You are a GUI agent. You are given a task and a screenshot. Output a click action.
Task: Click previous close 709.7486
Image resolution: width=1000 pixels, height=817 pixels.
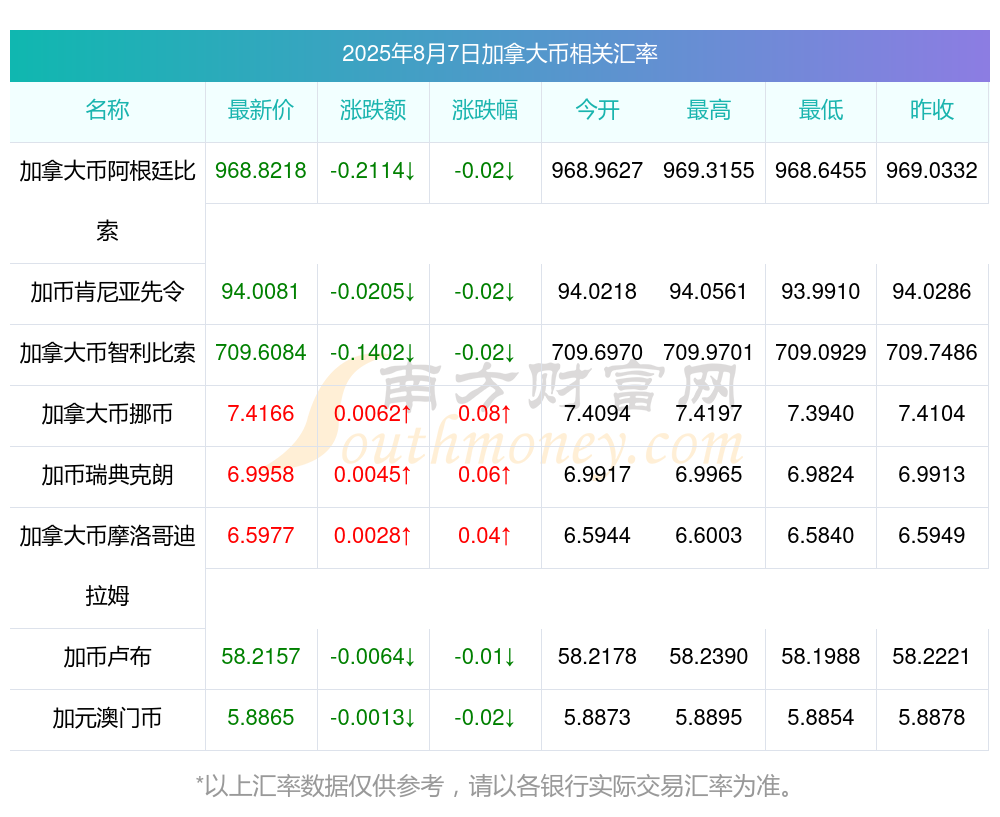932,352
